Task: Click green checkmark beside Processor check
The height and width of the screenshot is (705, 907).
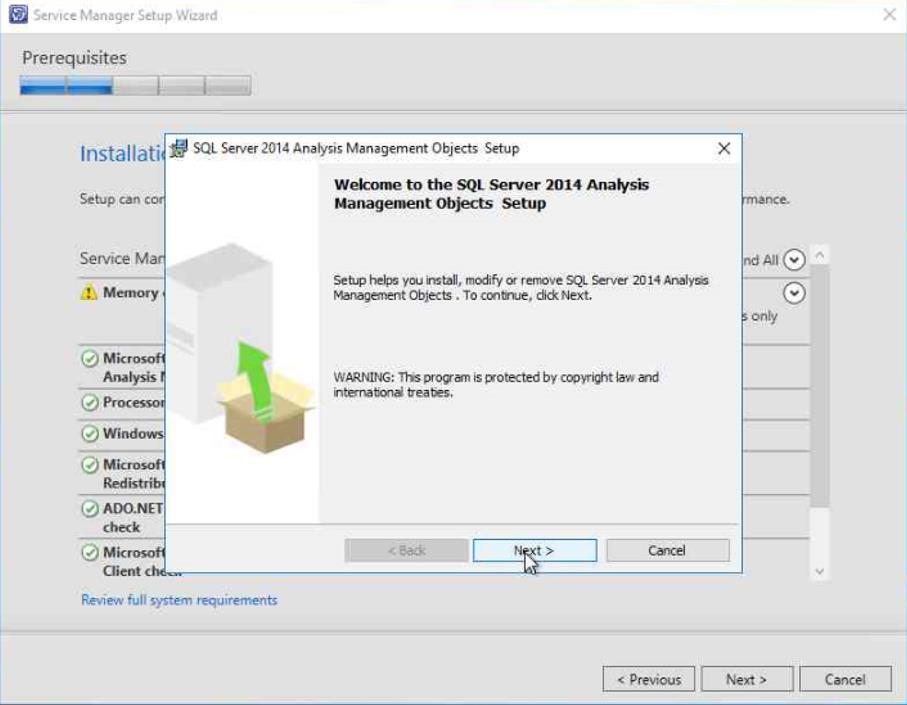Action: tap(90, 403)
